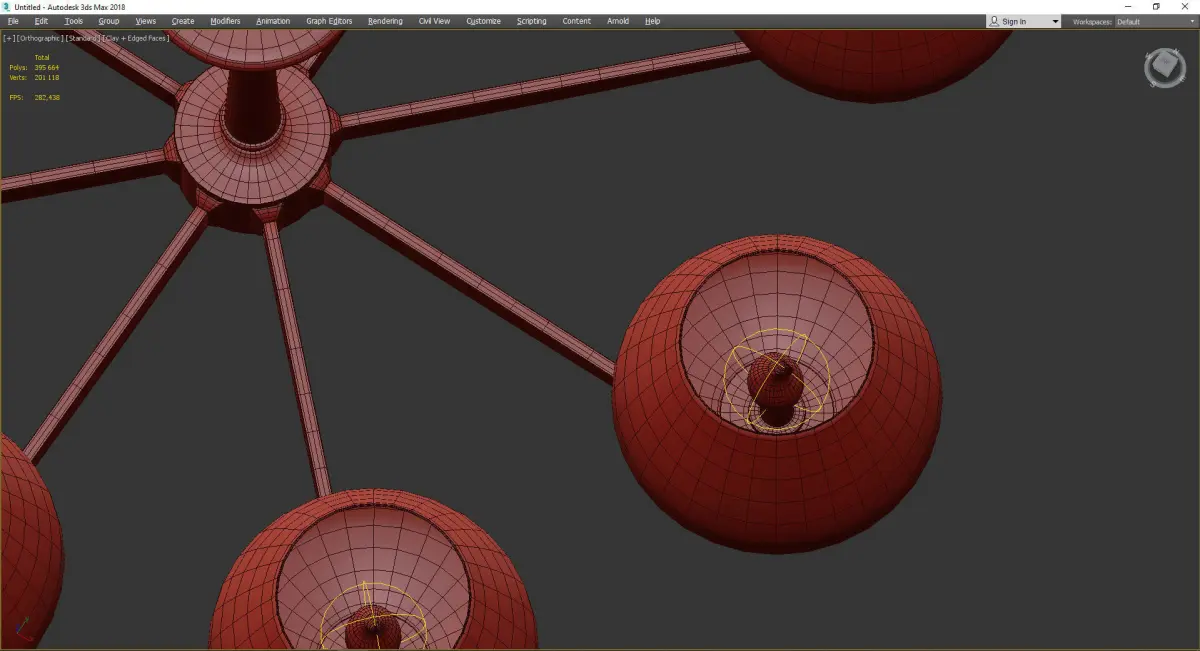Click the Orthographic viewport label
This screenshot has width=1200, height=651.
click(x=39, y=38)
